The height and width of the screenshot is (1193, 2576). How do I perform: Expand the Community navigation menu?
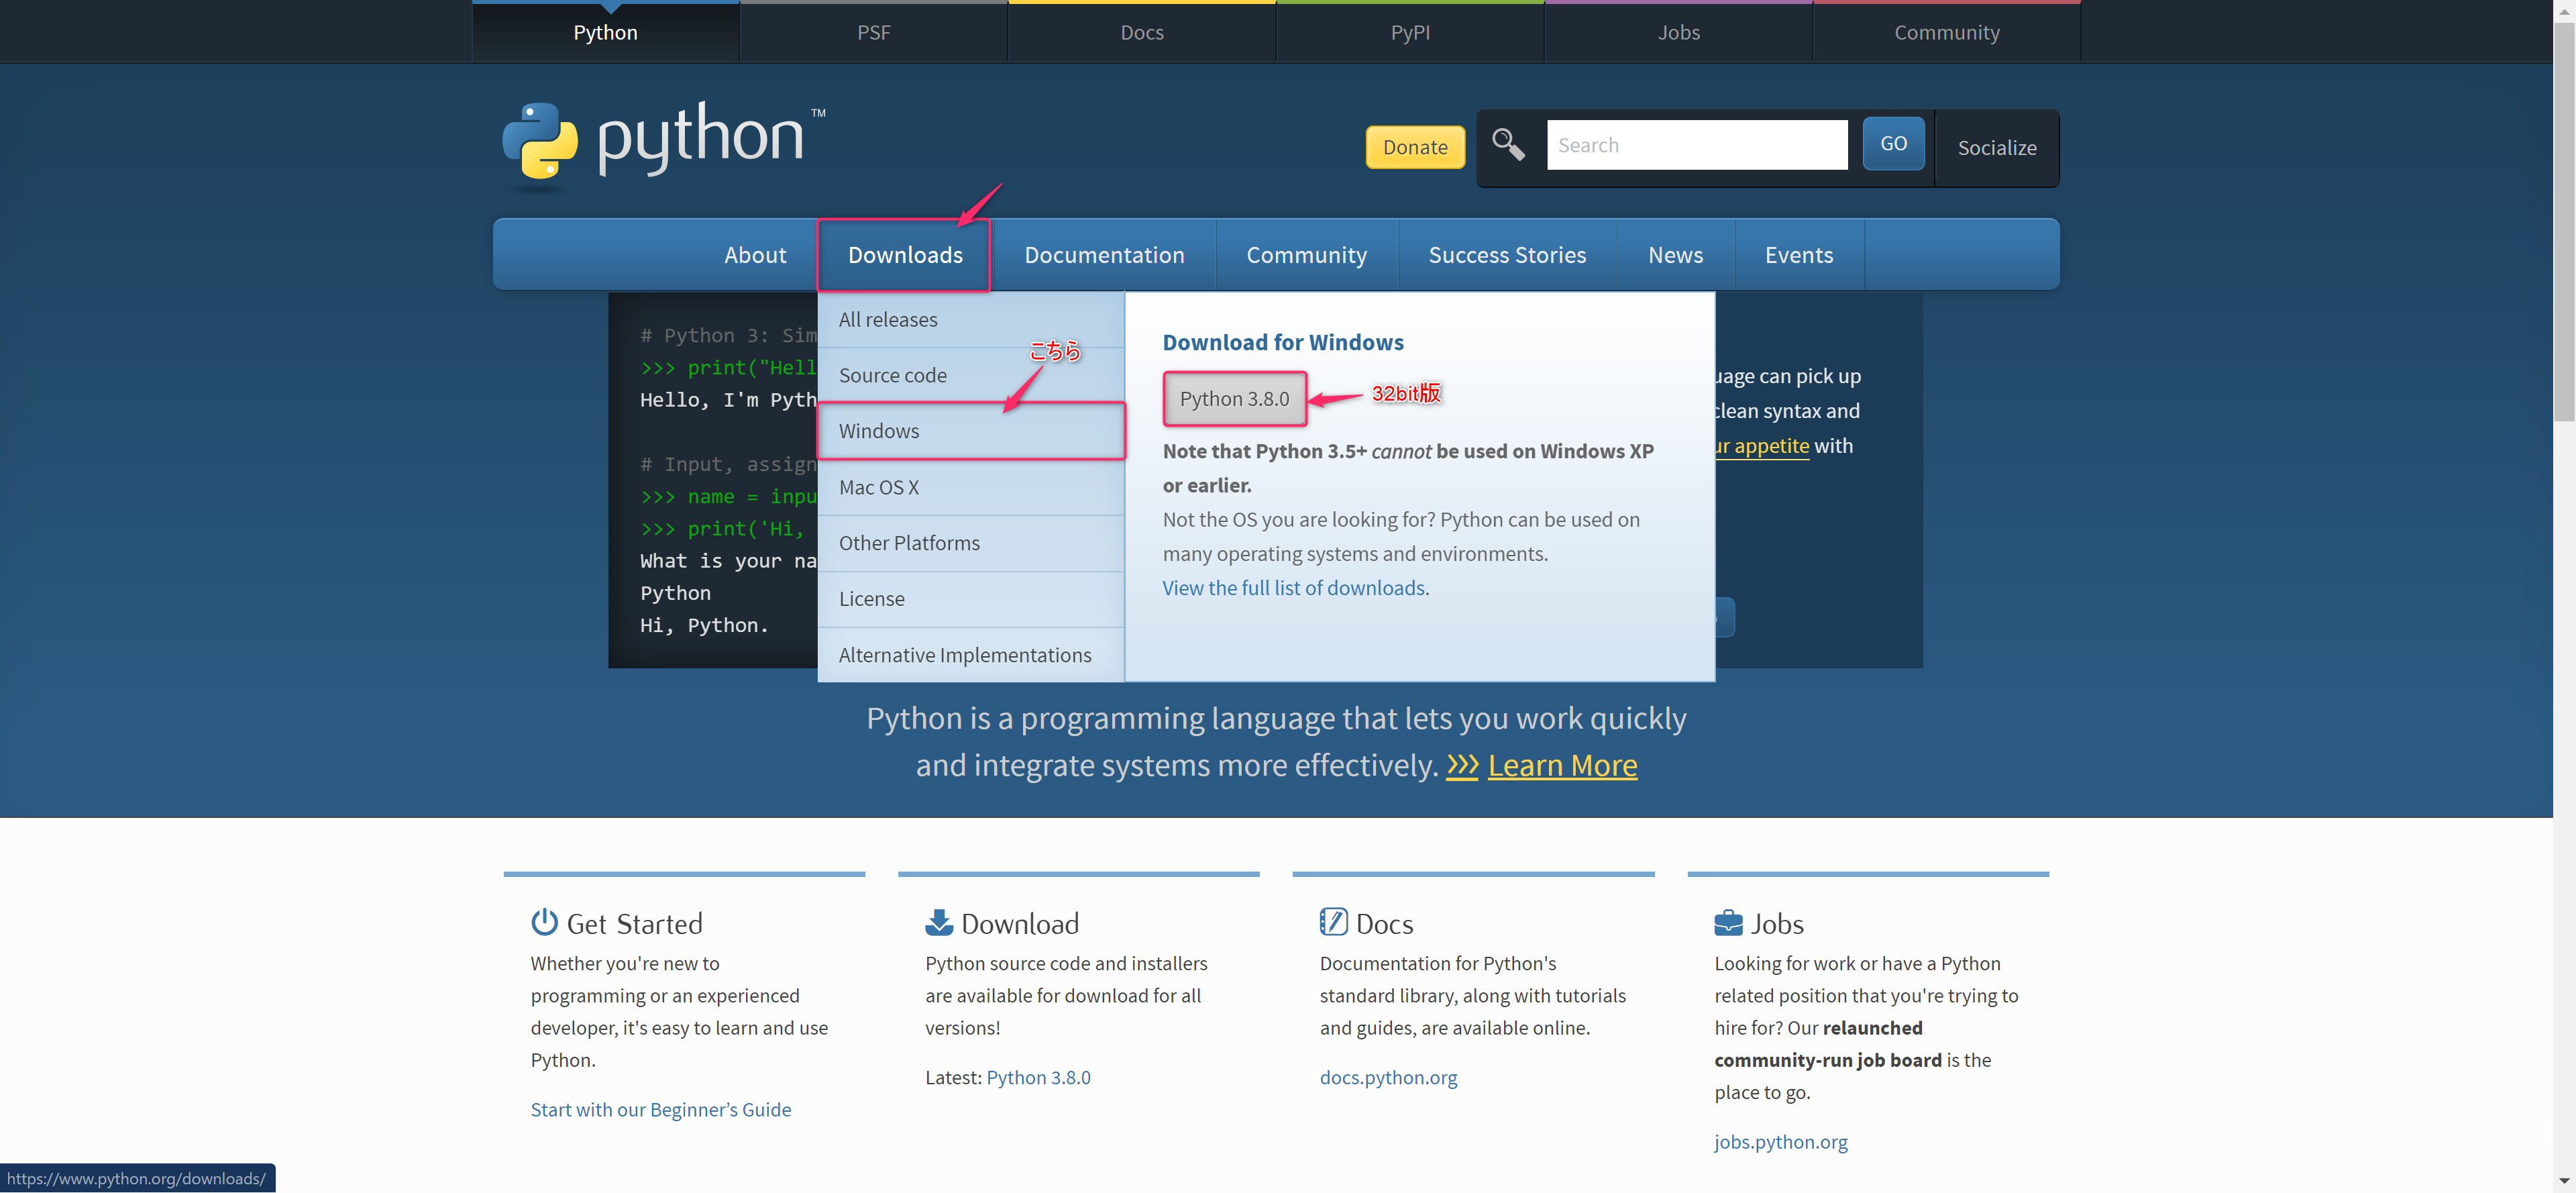coord(1306,255)
